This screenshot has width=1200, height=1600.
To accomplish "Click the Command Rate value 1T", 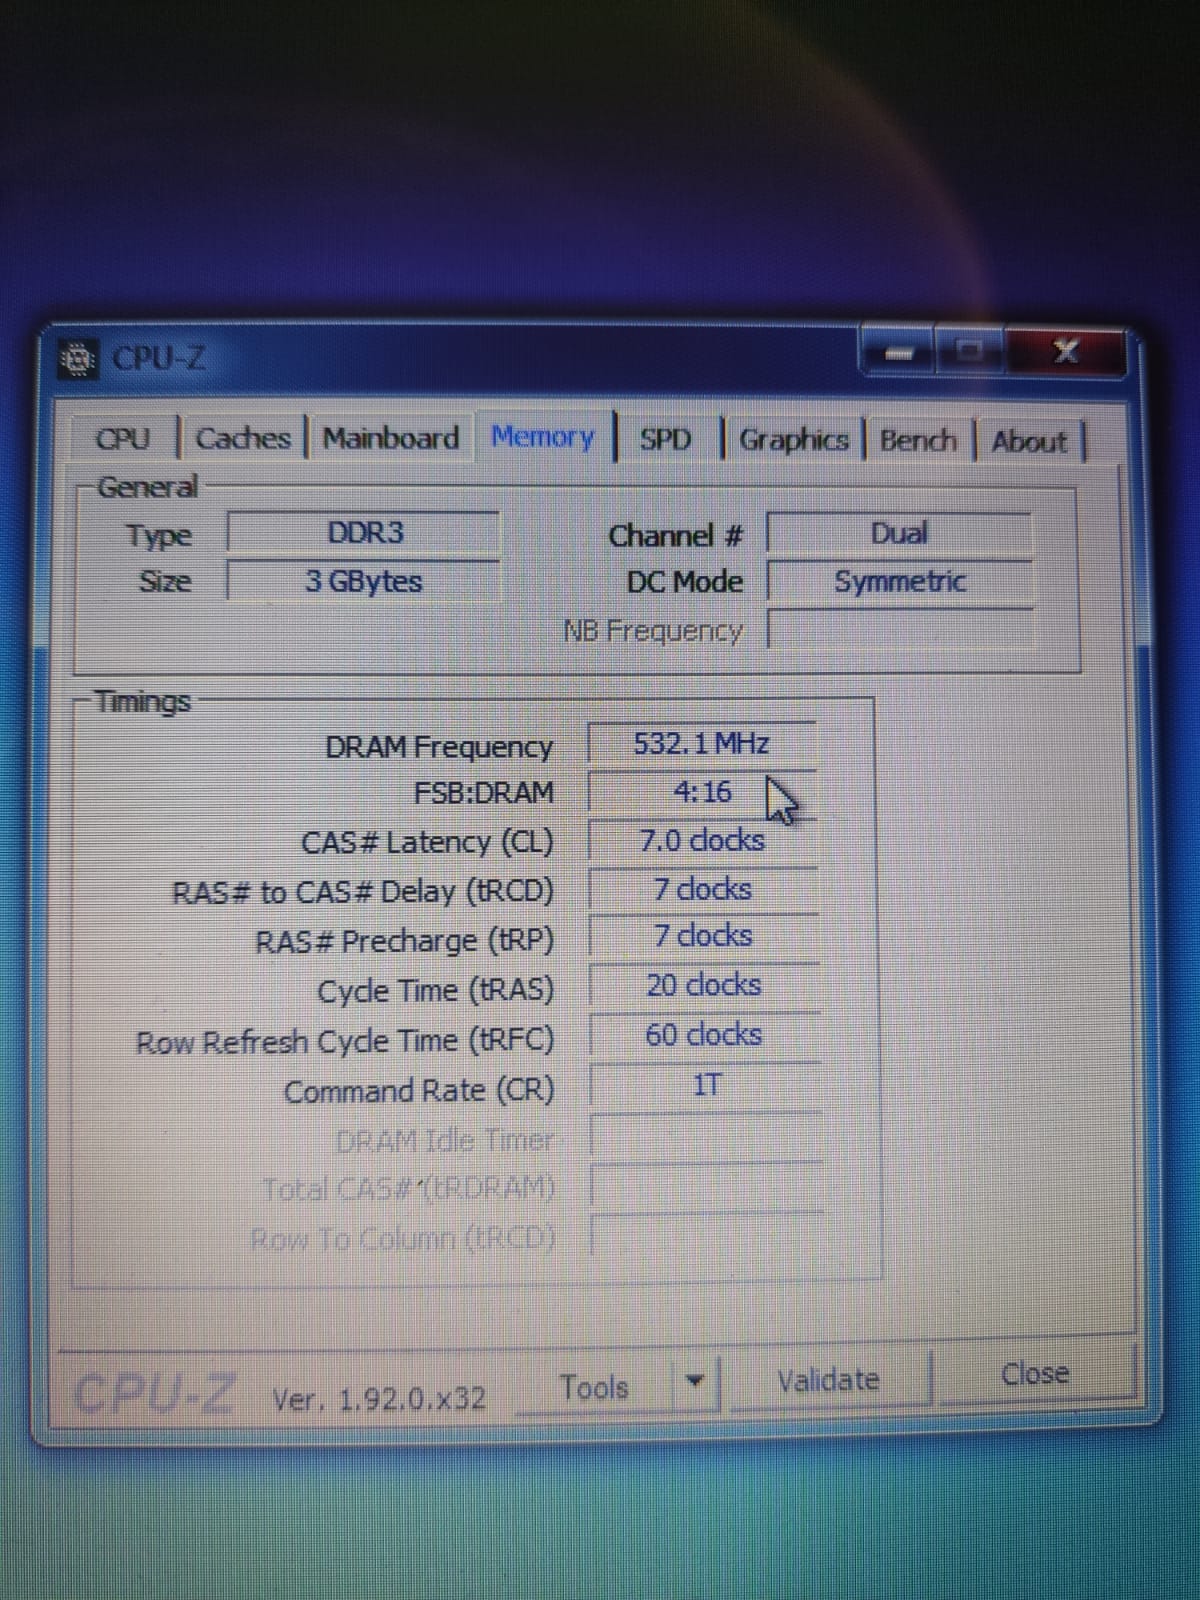I will [x=706, y=1084].
